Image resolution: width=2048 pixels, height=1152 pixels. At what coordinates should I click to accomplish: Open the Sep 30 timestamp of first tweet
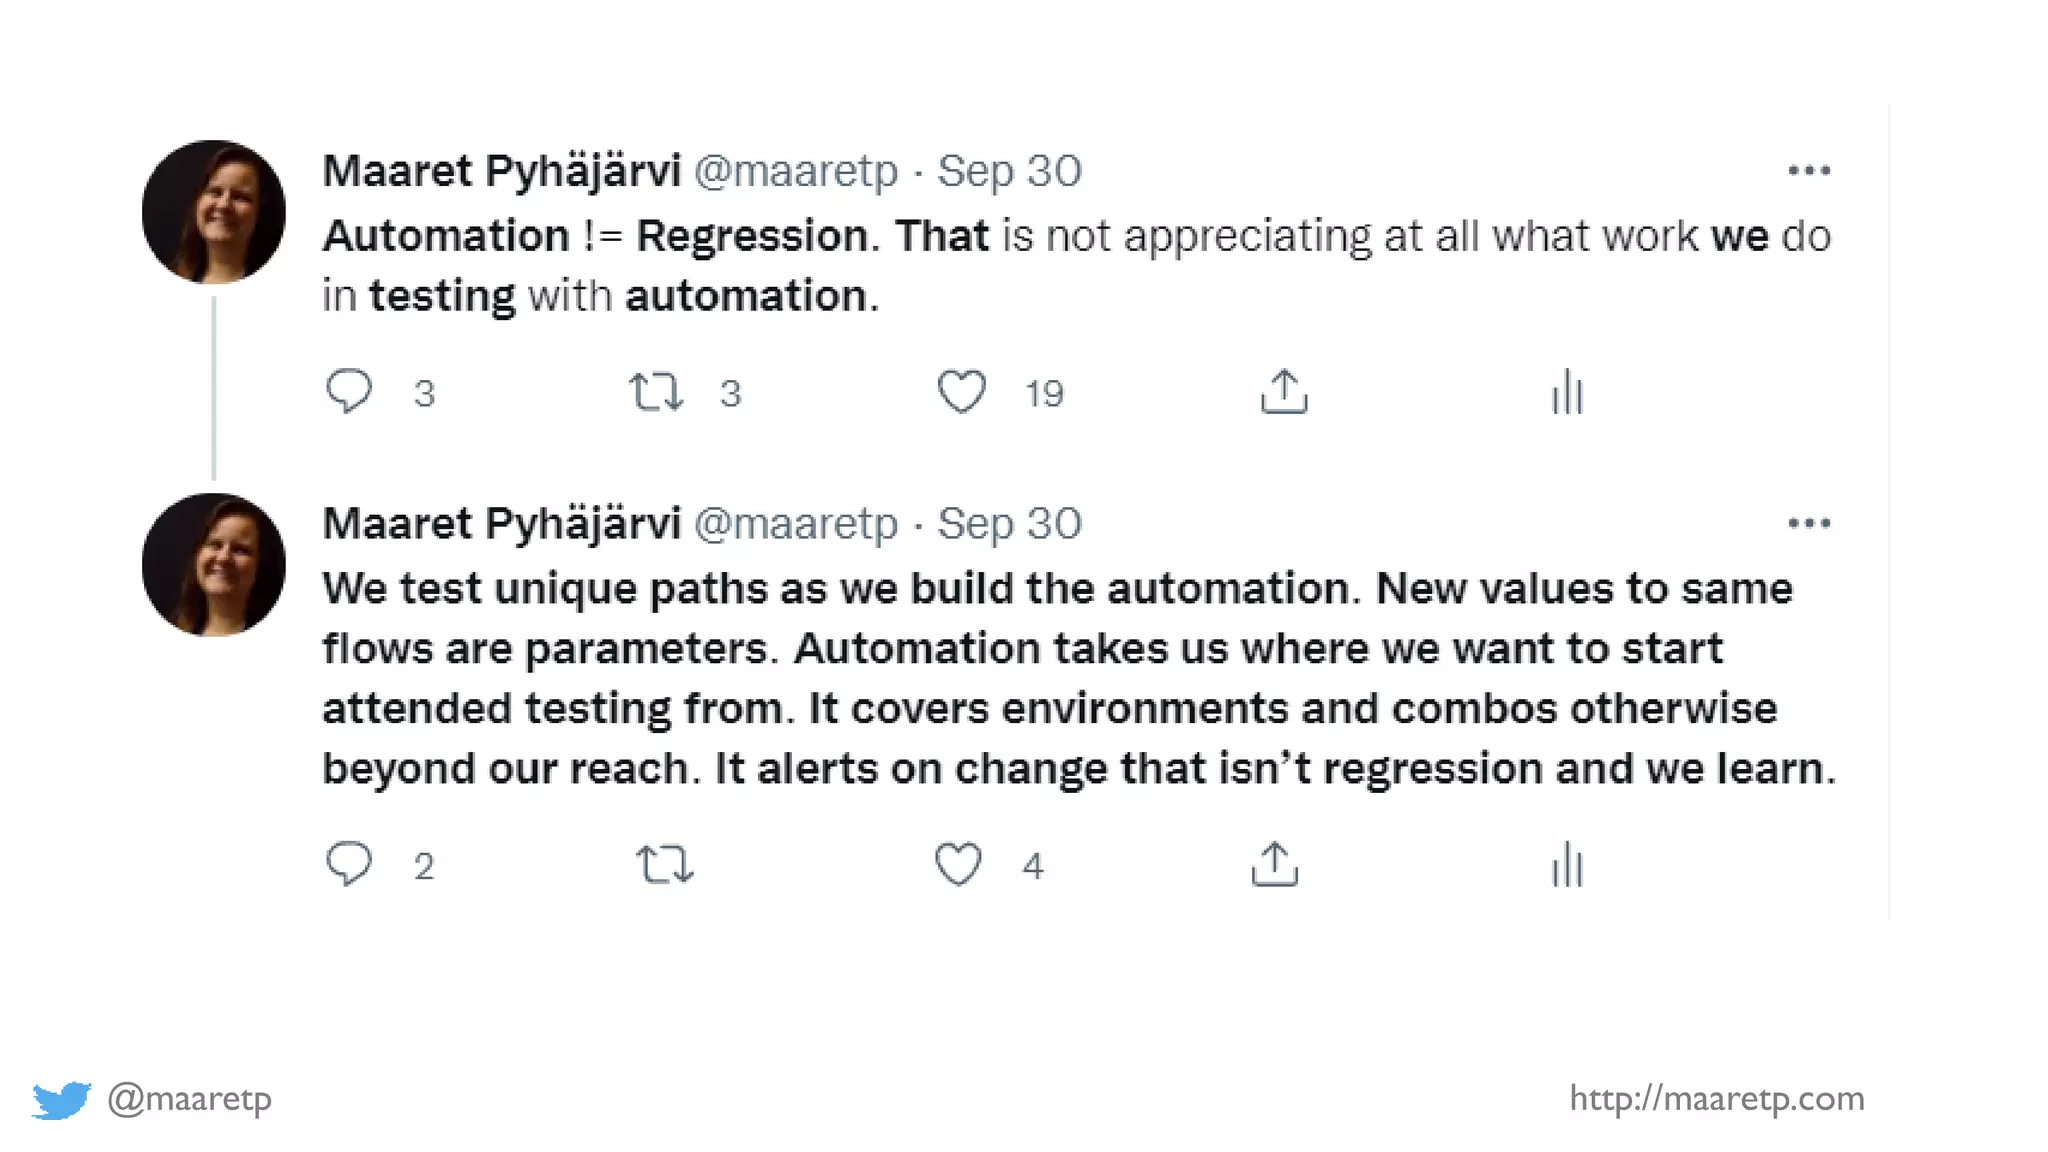1009,171
